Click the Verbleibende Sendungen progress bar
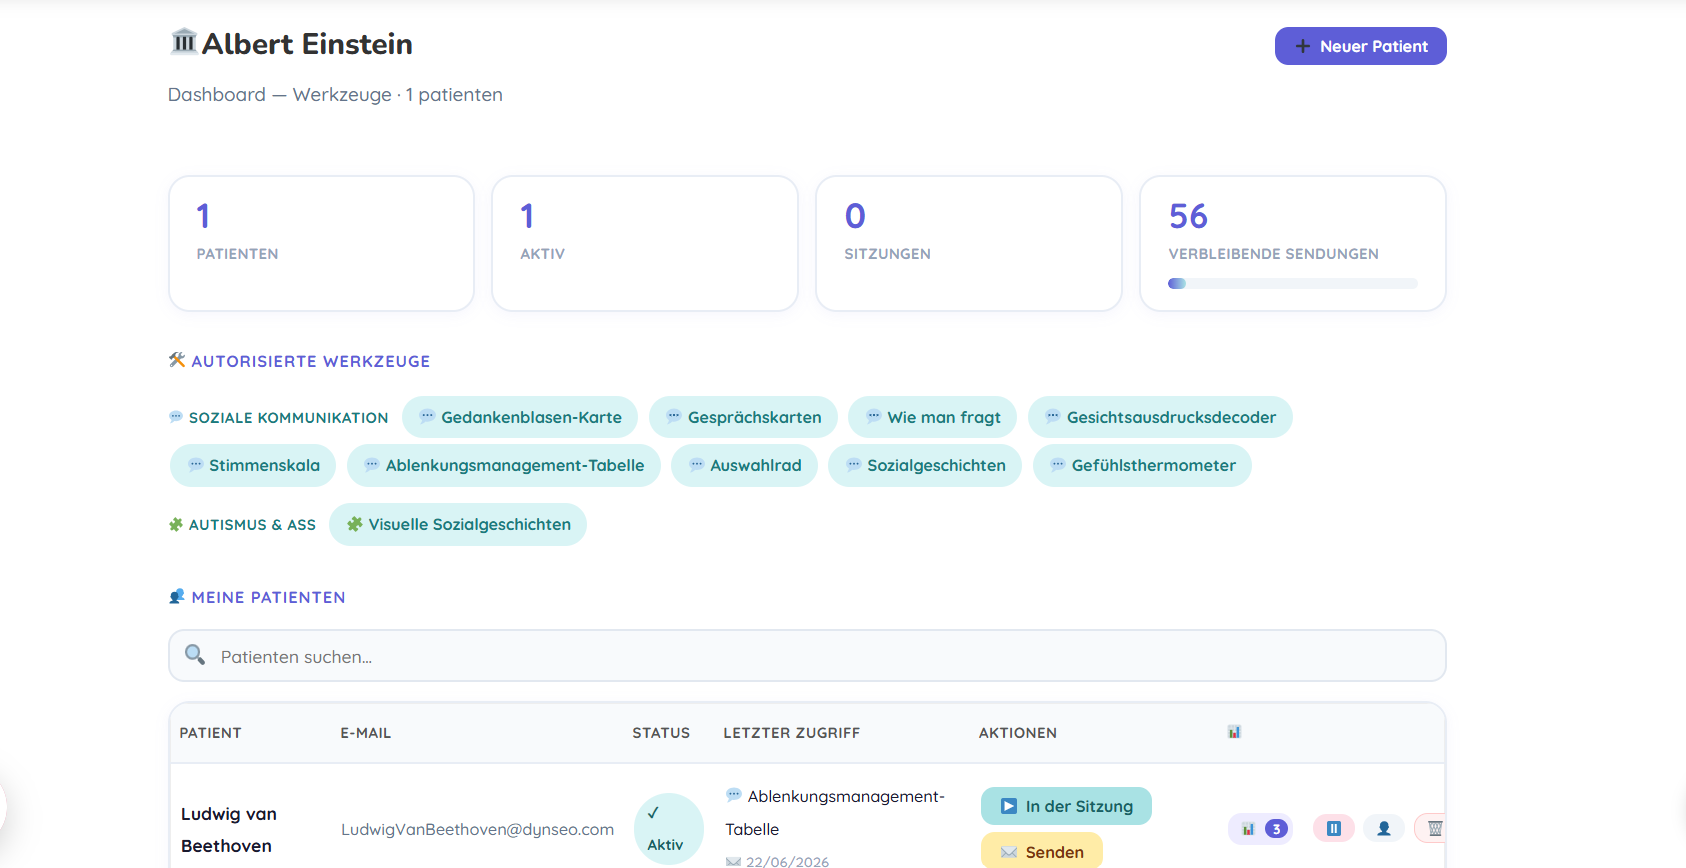 [x=1293, y=284]
